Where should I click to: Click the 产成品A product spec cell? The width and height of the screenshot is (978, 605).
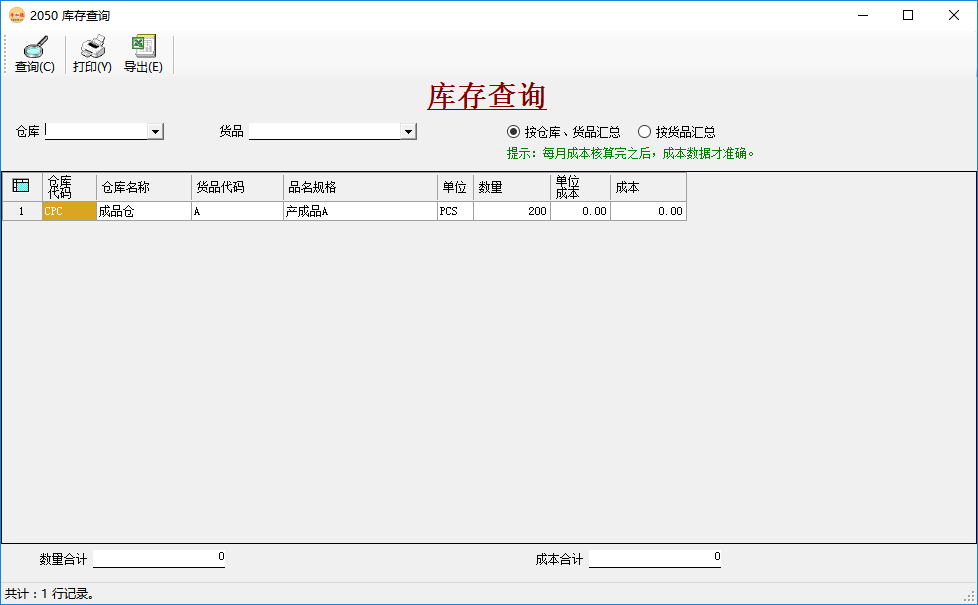tap(360, 211)
